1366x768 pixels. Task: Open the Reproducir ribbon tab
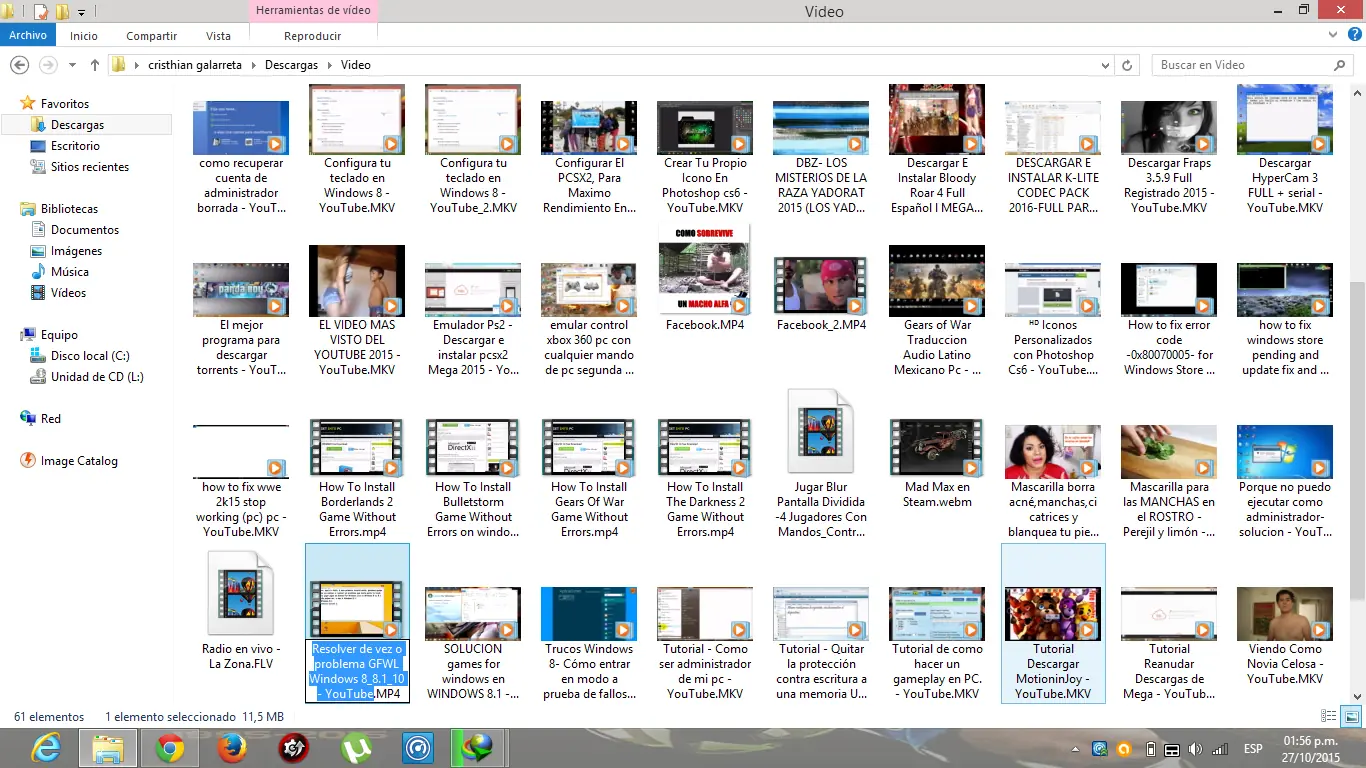point(313,36)
